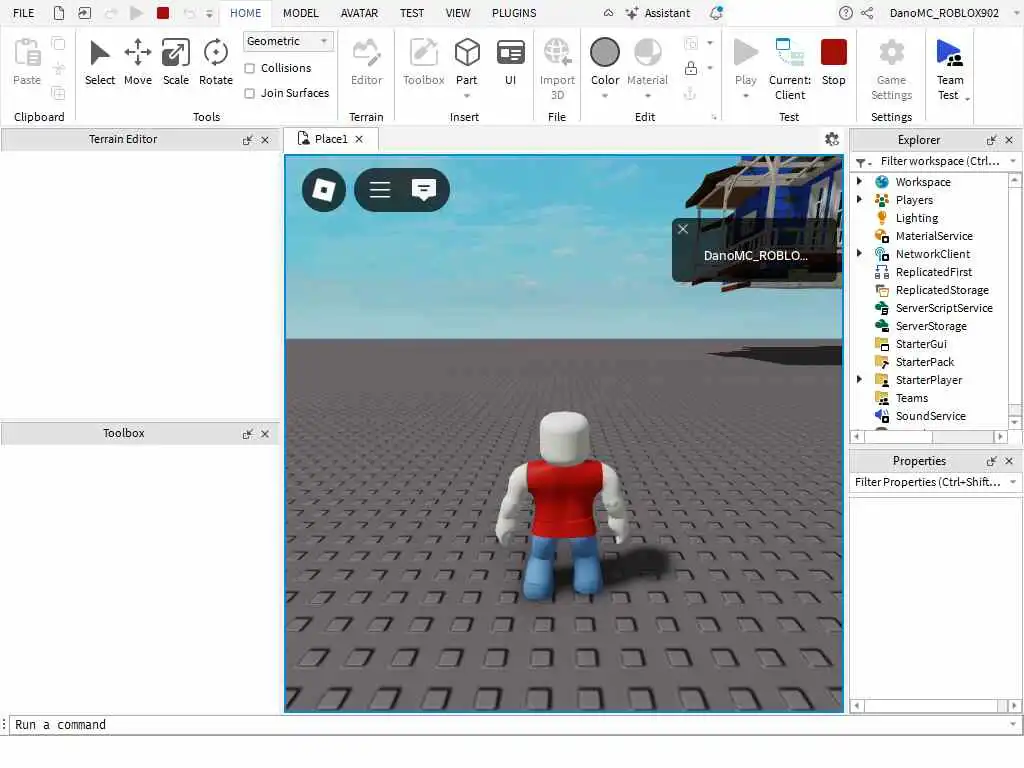
Task: Switch to the TEST ribbon tab
Action: [x=411, y=13]
